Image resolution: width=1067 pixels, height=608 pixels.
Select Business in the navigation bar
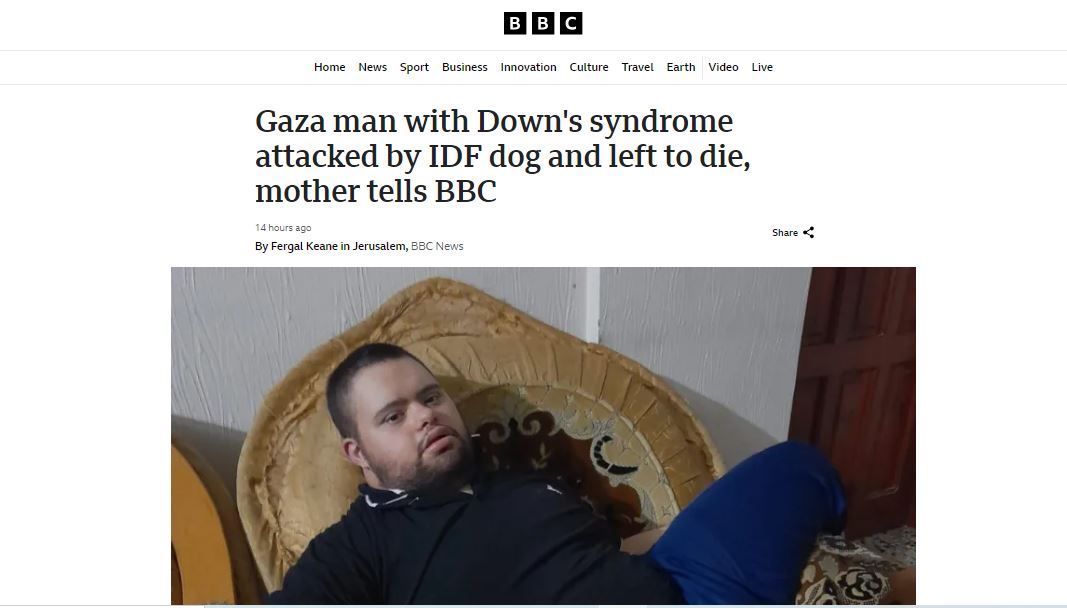coord(464,67)
